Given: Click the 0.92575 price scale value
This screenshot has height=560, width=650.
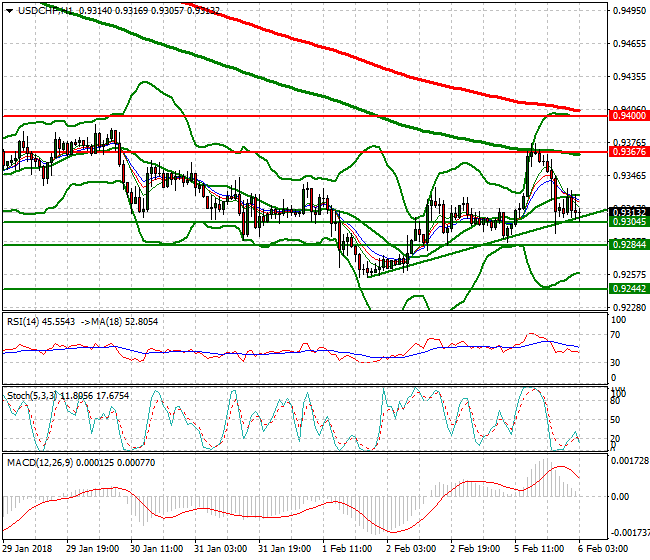Looking at the screenshot, I should click(x=629, y=274).
